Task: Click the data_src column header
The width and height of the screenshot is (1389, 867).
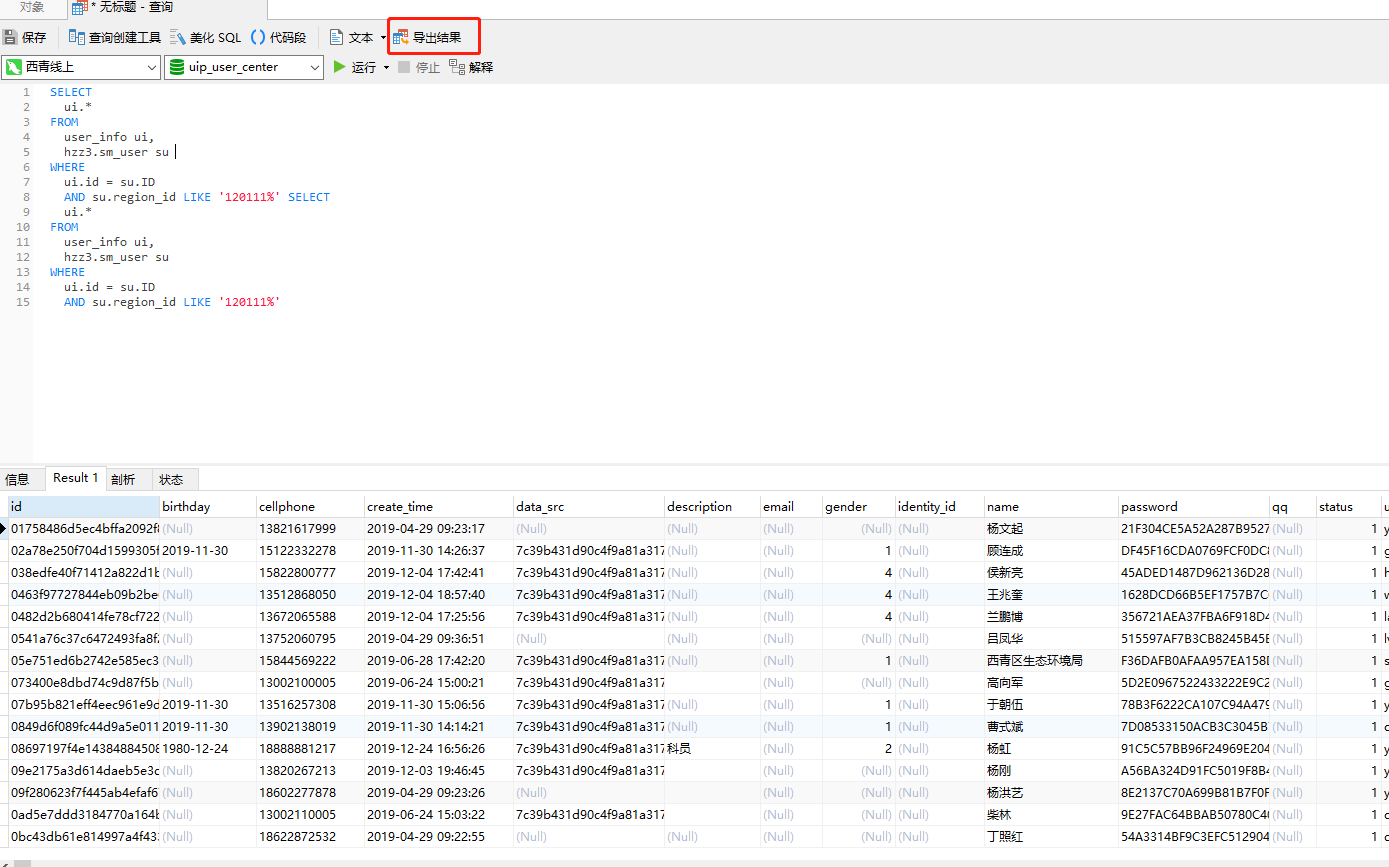Action: pos(589,507)
